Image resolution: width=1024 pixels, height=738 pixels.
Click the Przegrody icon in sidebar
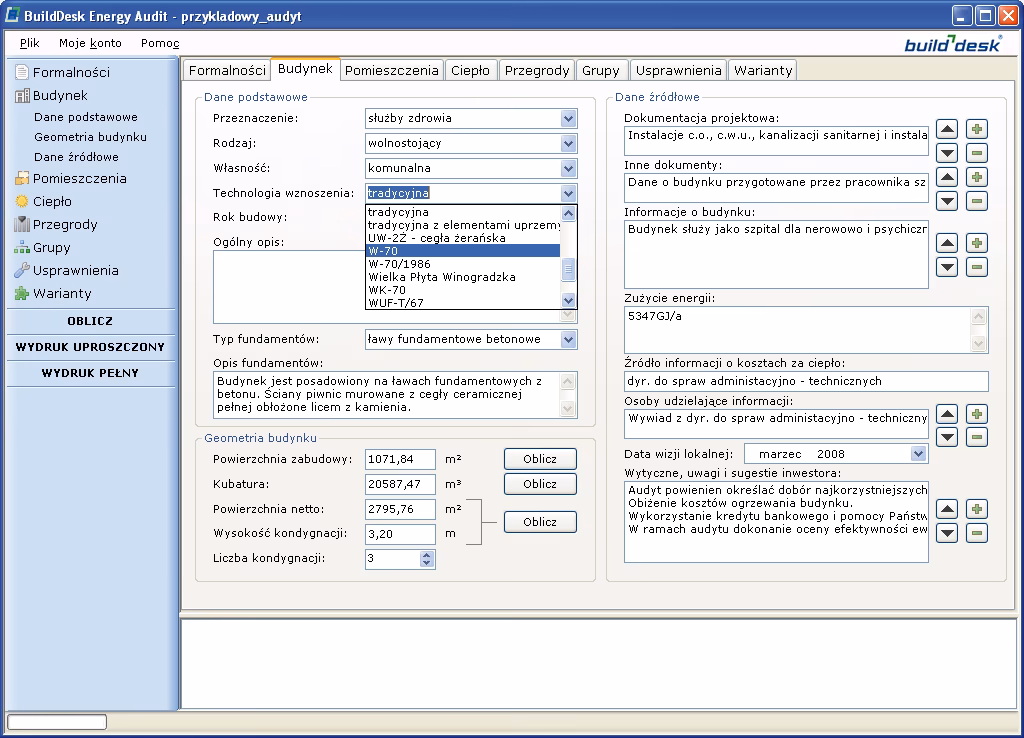pyautogui.click(x=22, y=225)
